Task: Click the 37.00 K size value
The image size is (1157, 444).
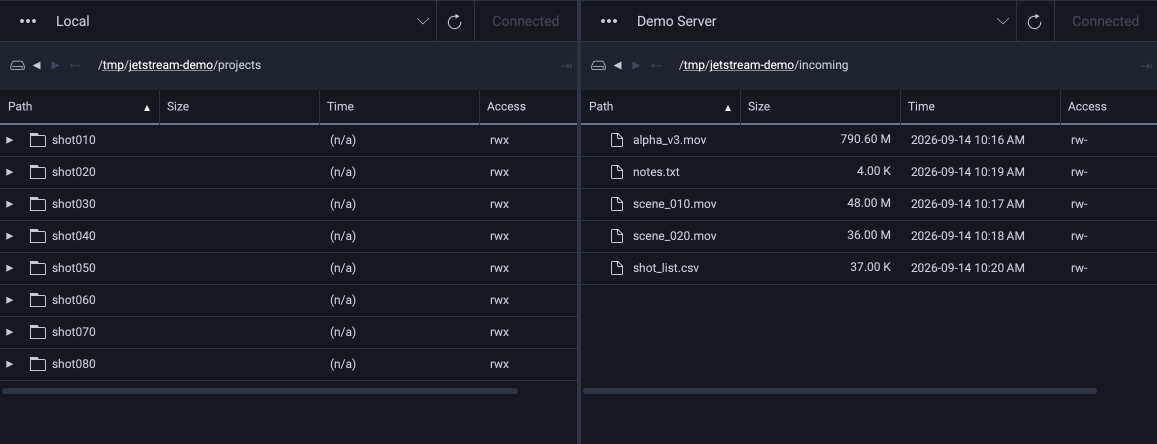Action: (x=870, y=267)
